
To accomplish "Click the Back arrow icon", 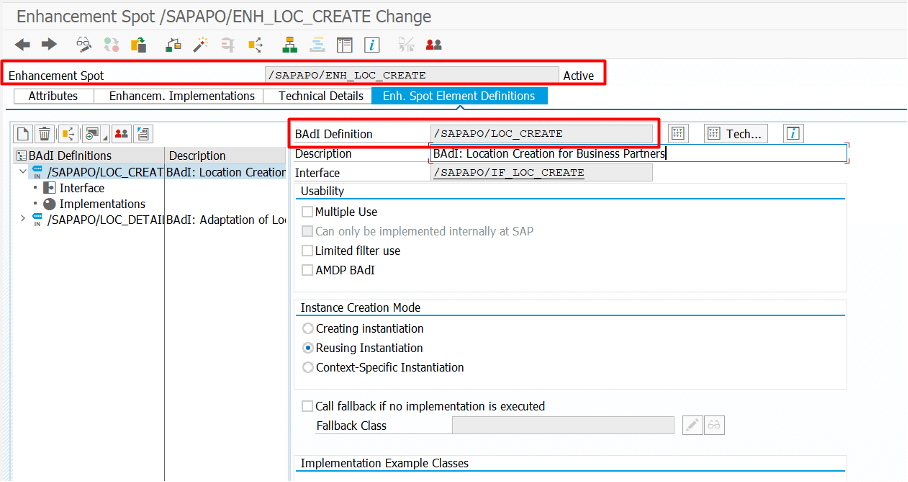I will point(22,45).
